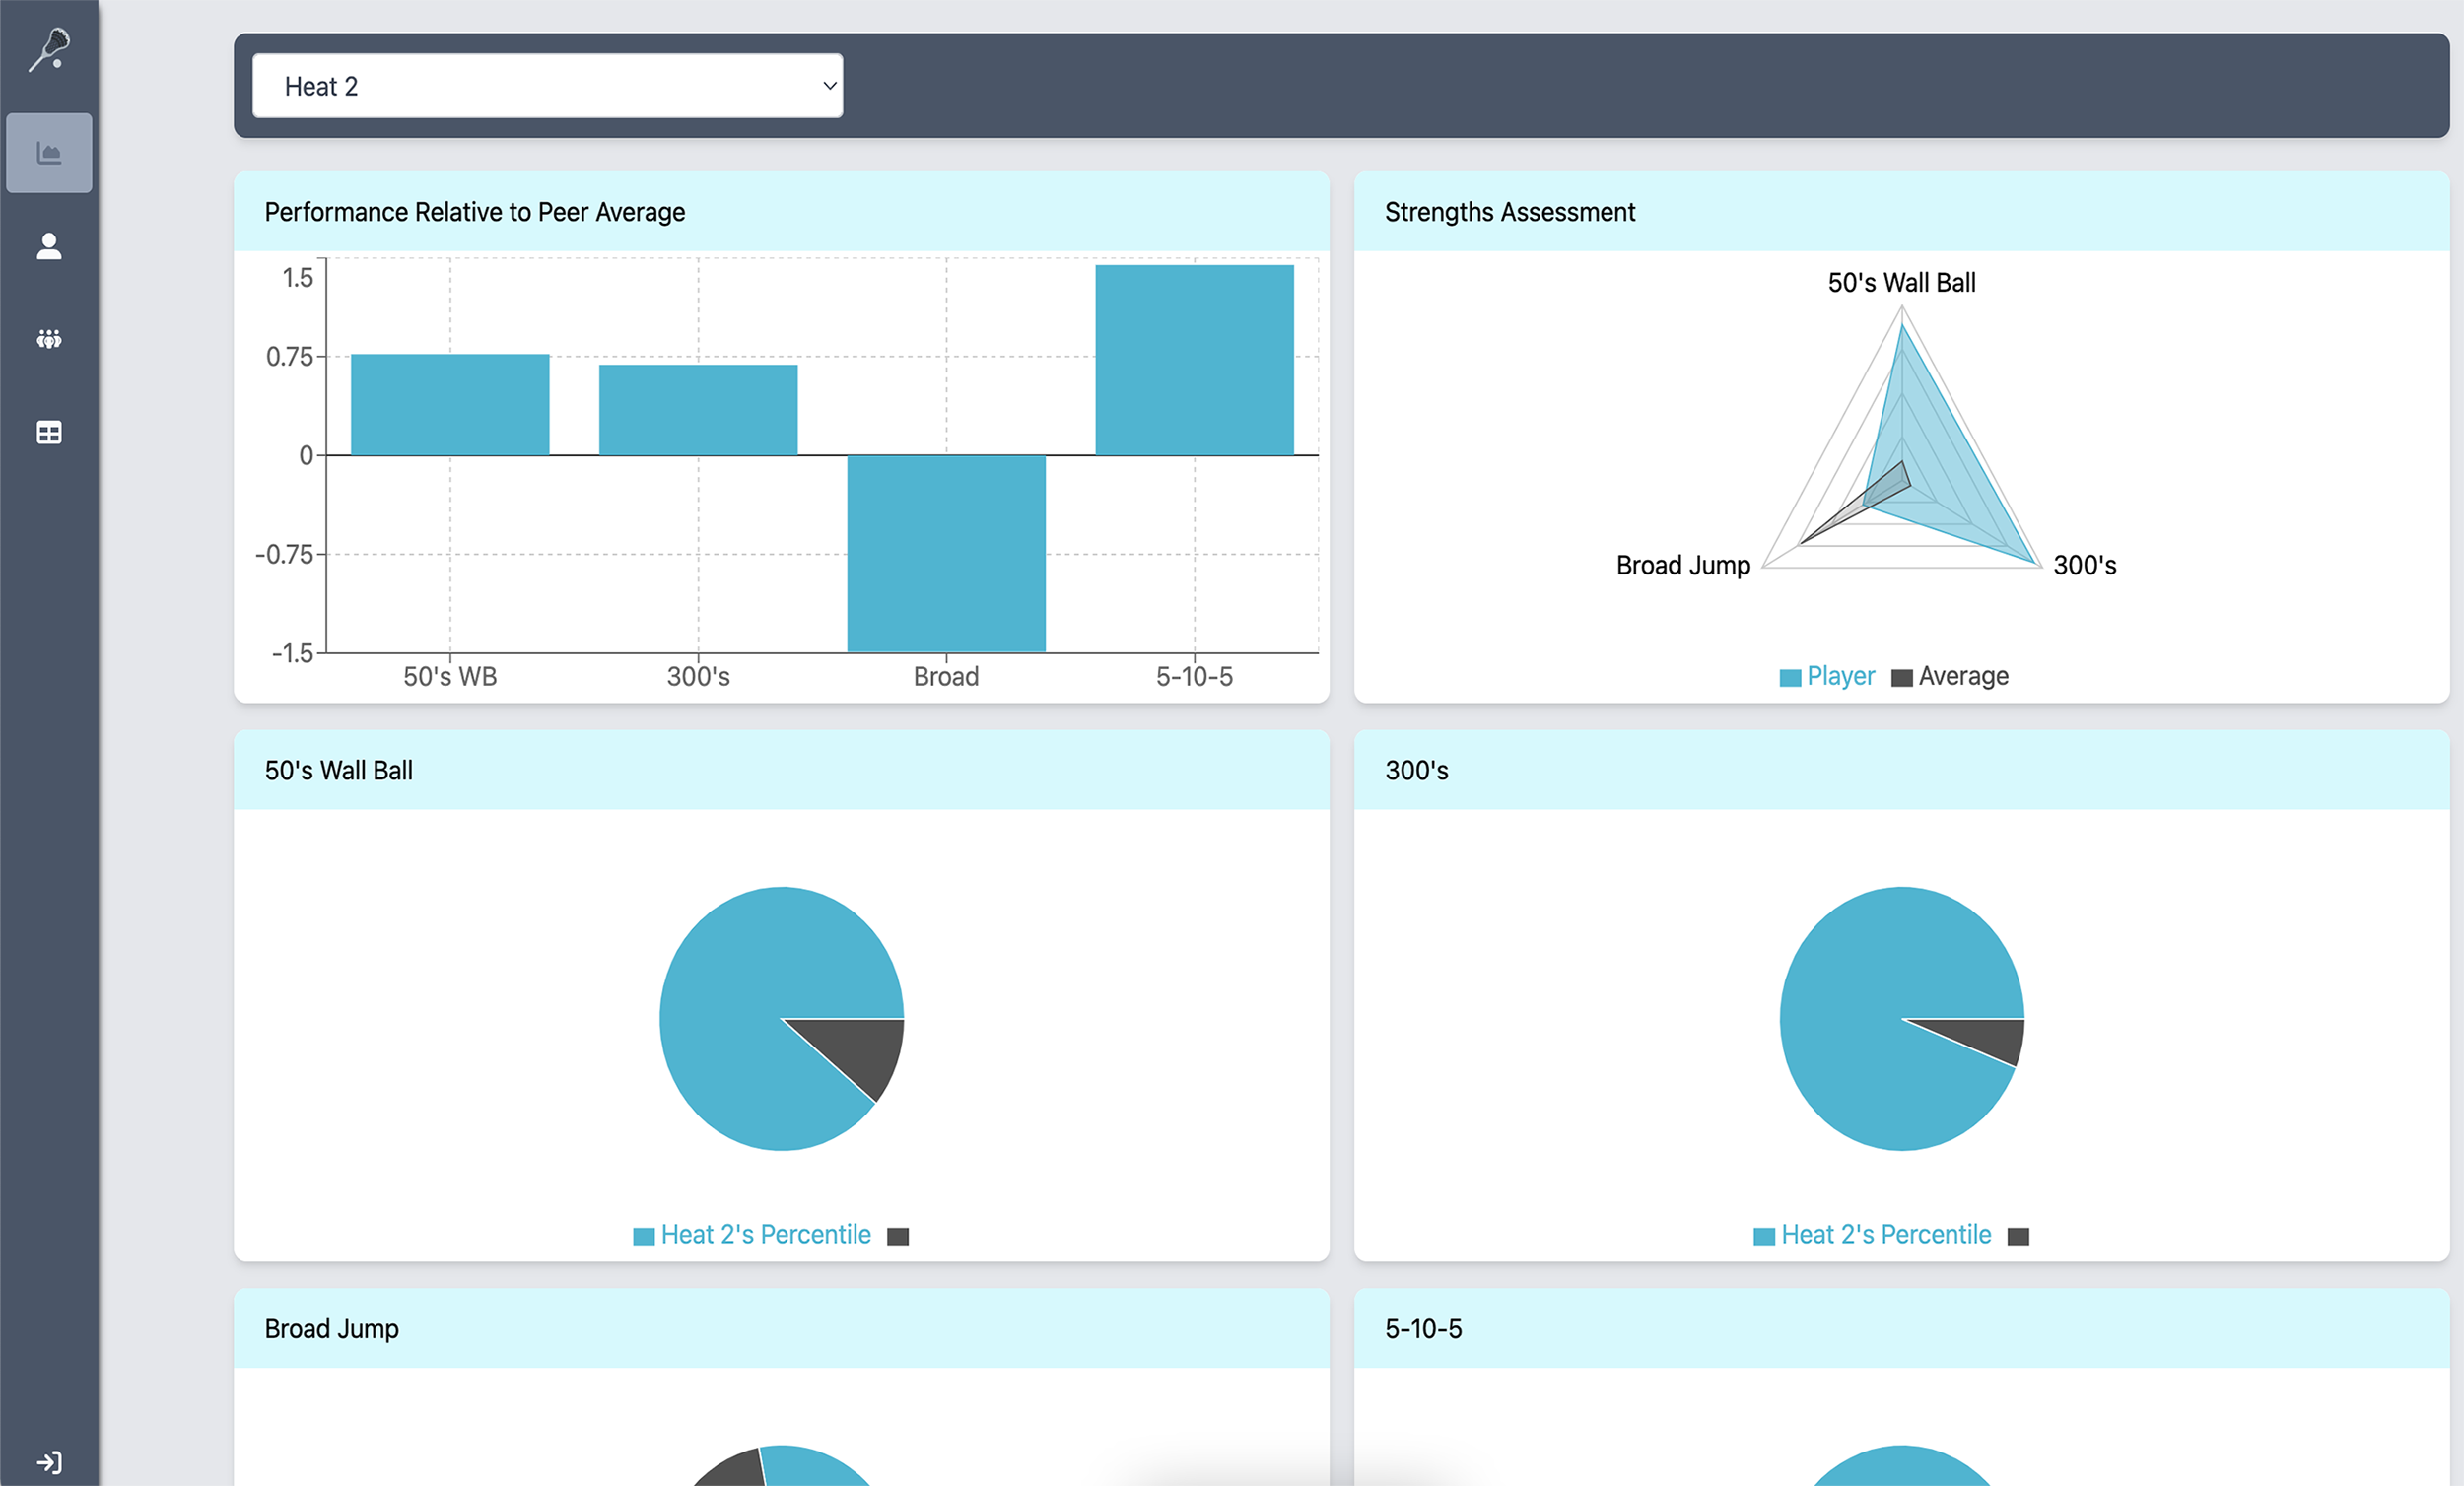Open the charts dashboard sidebar icon

pyautogui.click(x=49, y=153)
